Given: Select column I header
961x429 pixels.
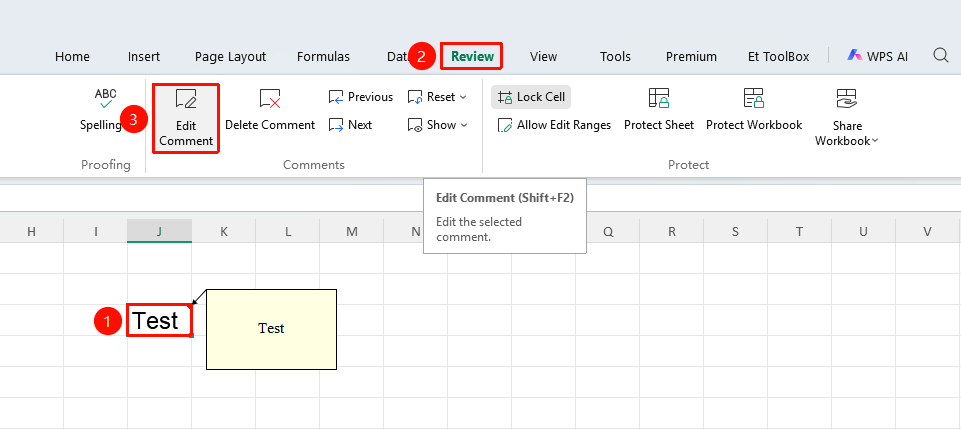Looking at the screenshot, I should (96, 231).
